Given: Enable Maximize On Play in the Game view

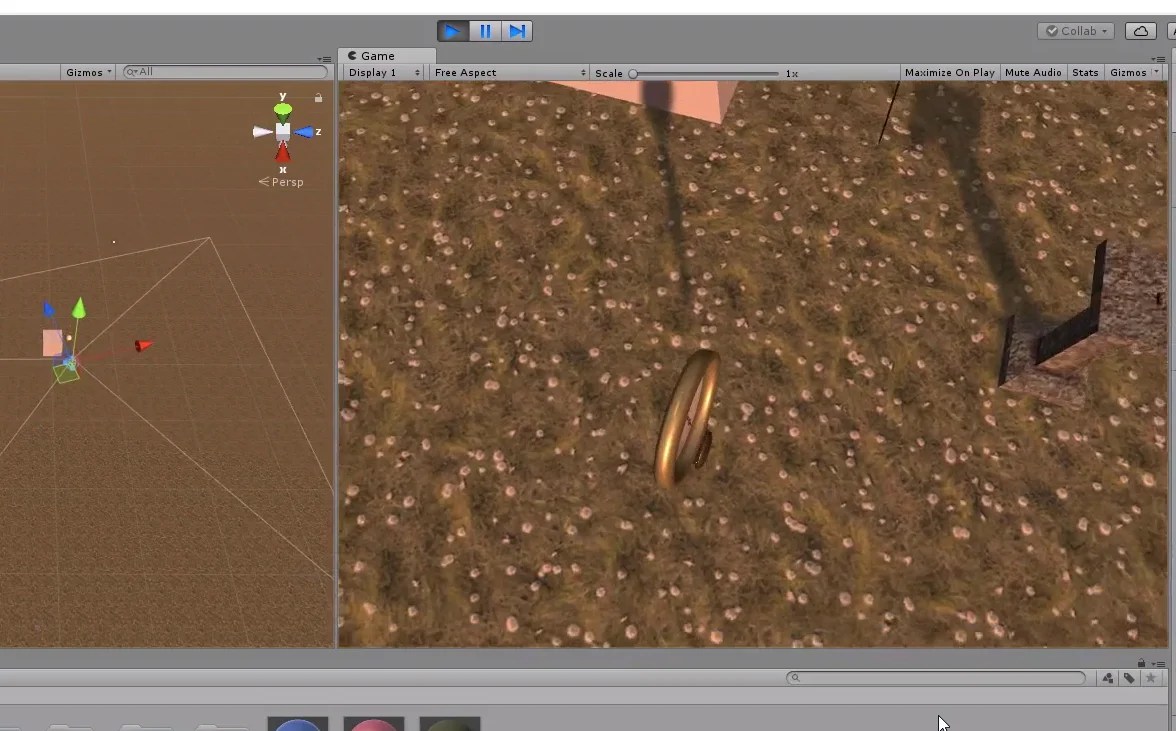Looking at the screenshot, I should tap(948, 72).
